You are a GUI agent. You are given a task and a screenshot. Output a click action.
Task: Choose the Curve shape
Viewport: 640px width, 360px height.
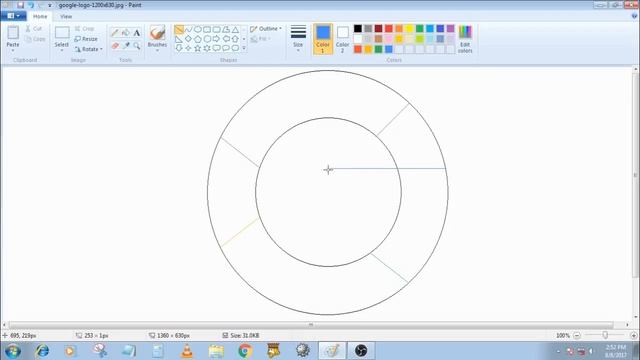188,29
